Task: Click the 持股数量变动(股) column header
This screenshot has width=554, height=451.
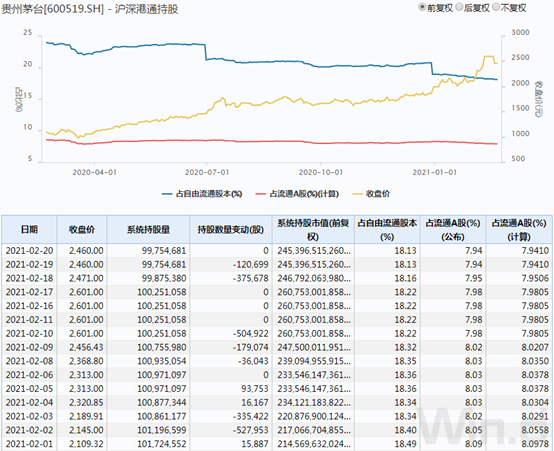Action: click(231, 229)
